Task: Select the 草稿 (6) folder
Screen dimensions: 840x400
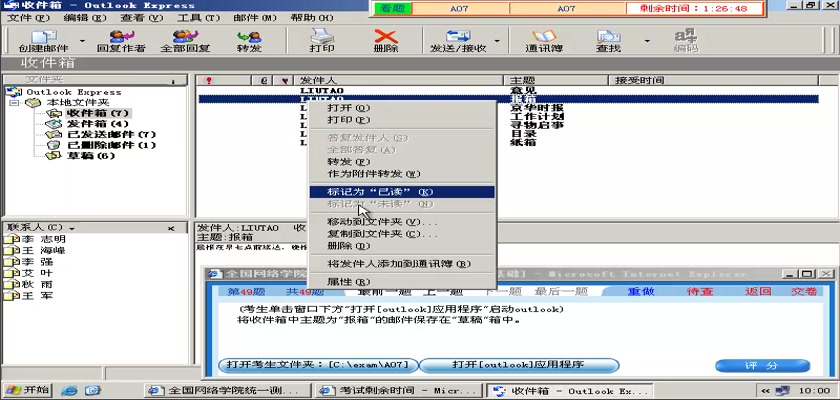Action: [91, 156]
